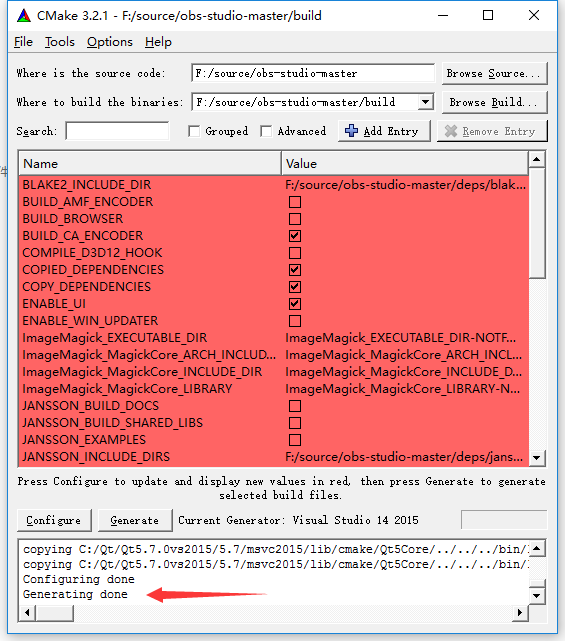Screen dimensions: 565x641
Task: Check JANSSON_EXAMPLES option
Action: point(295,440)
